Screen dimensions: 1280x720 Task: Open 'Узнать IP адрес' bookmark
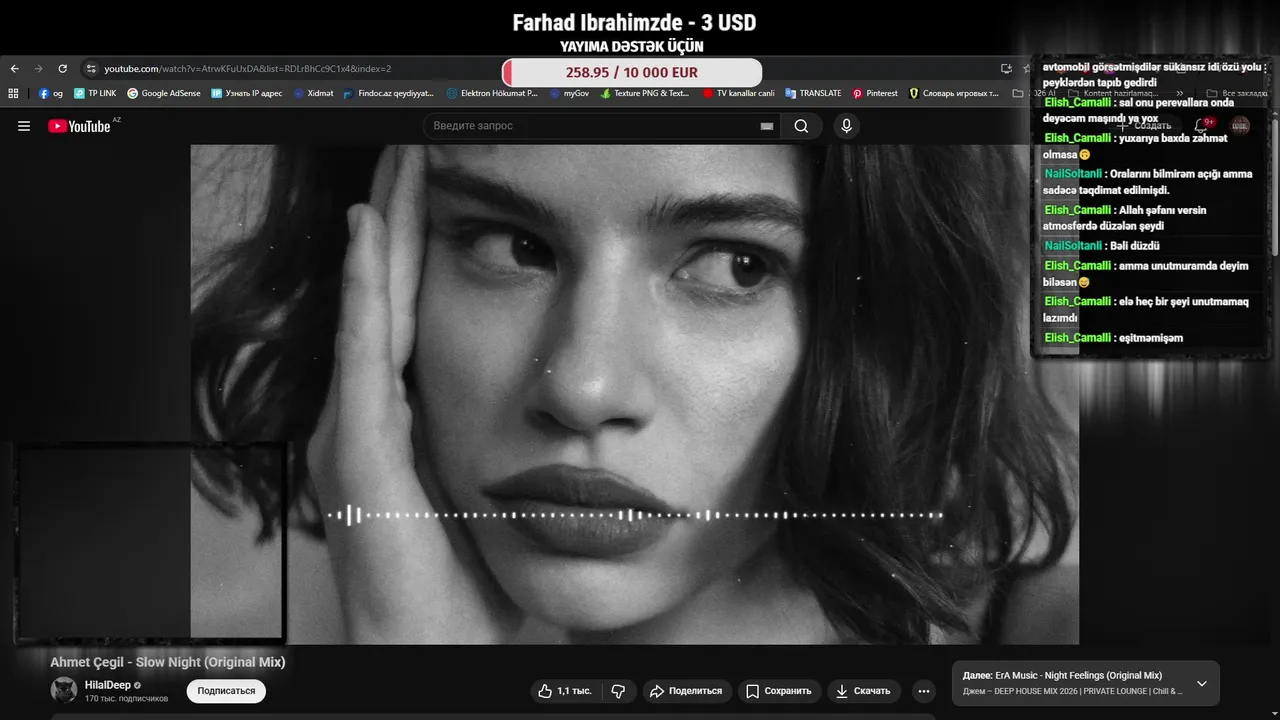coord(247,93)
